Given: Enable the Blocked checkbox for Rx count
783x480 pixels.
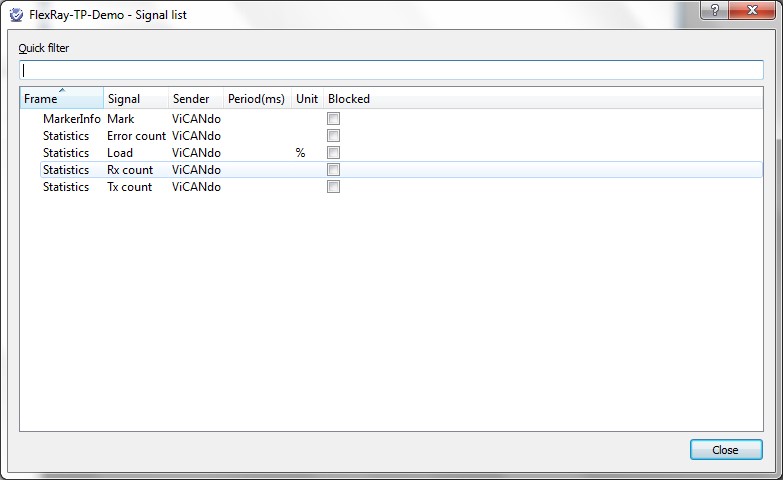Looking at the screenshot, I should 334,170.
